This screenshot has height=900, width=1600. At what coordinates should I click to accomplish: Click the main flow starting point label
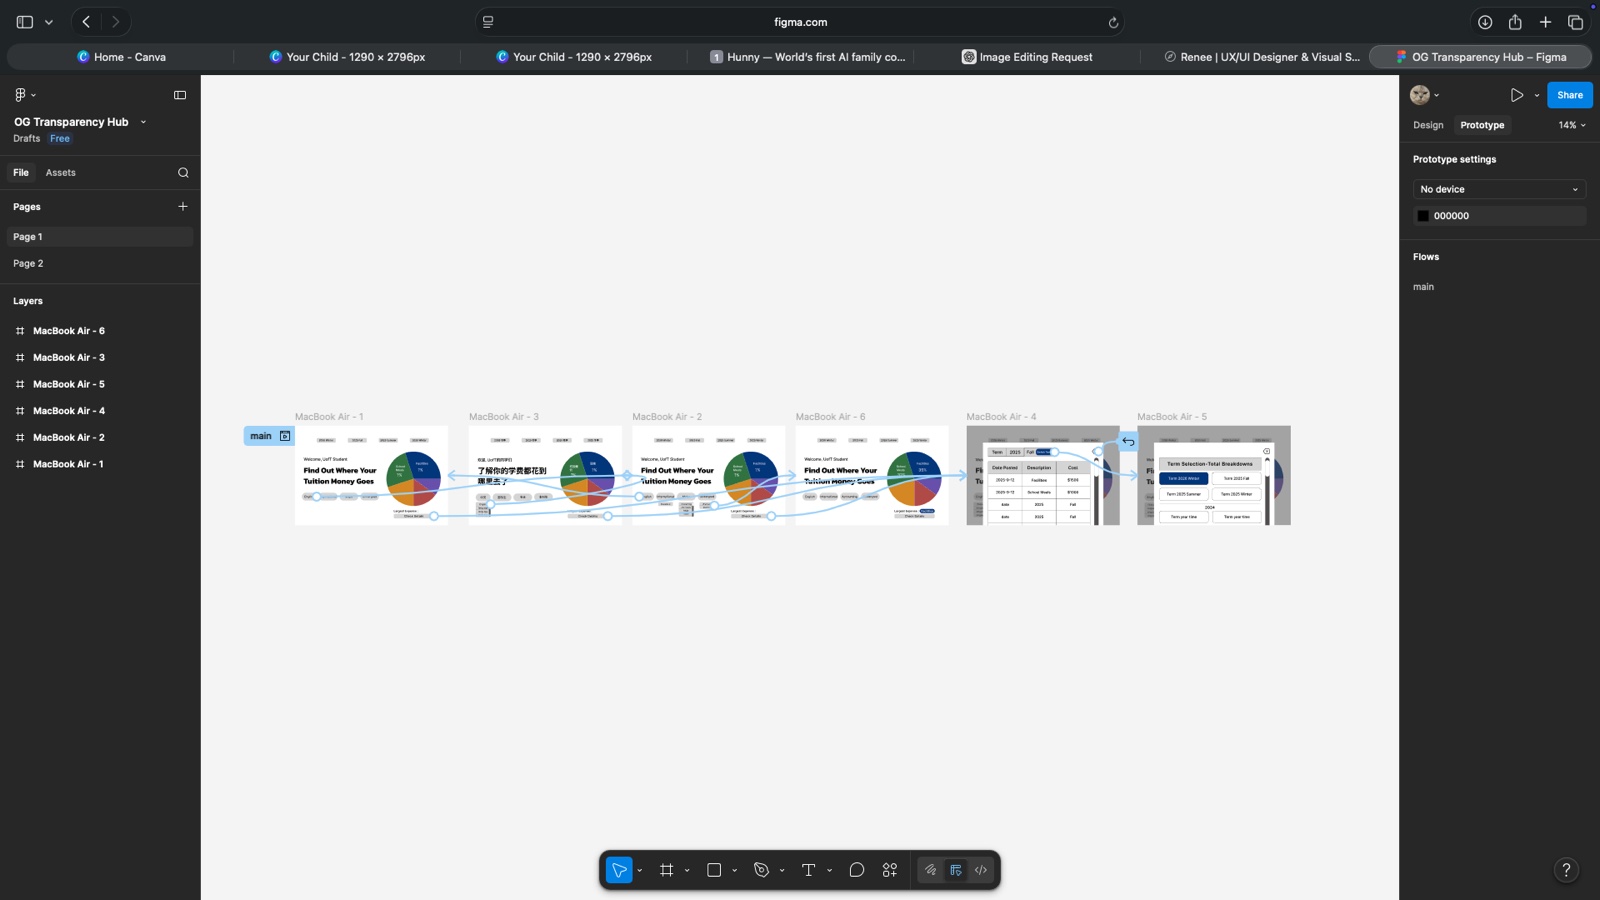point(261,436)
